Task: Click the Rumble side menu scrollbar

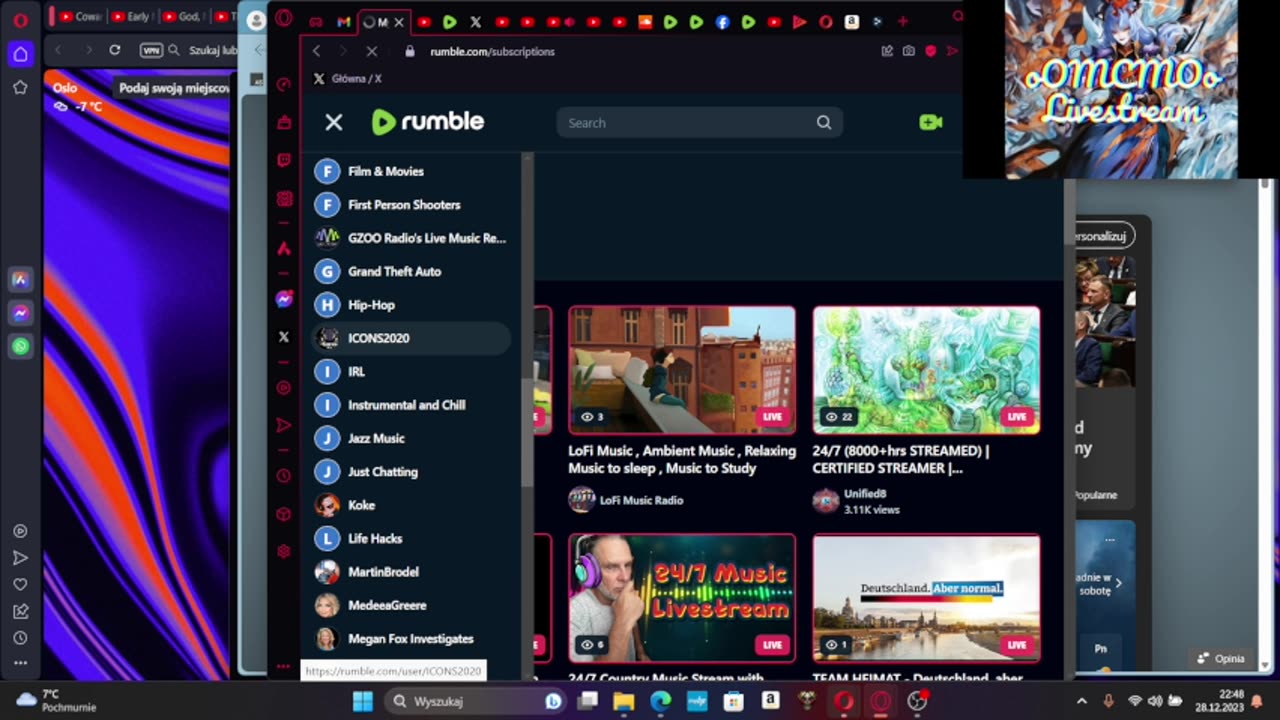Action: pos(527,430)
